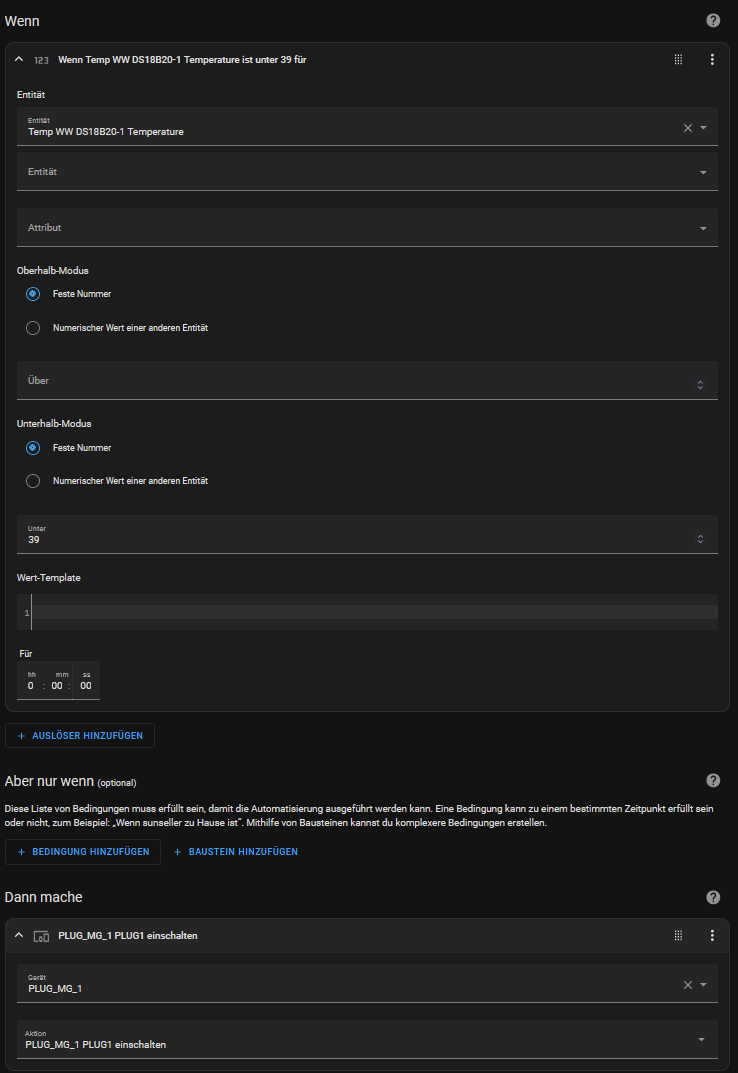Grab the drag handle of the temperature trigger
This screenshot has height=1073, width=738.
pyautogui.click(x=678, y=60)
